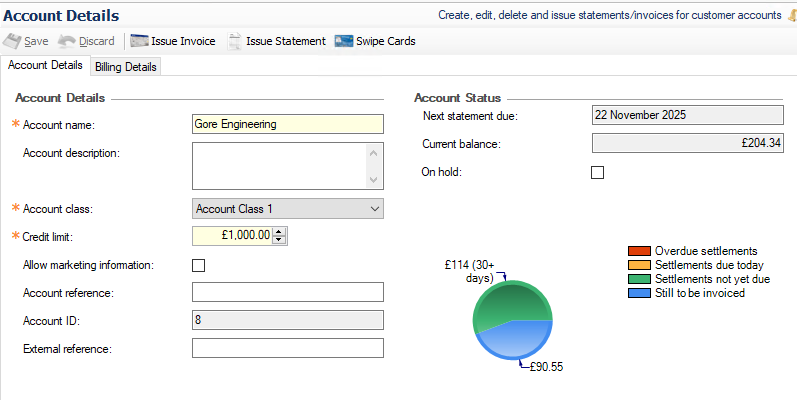Increase credit limit with up arrow
Screen dimensions: 797x400
point(279,231)
